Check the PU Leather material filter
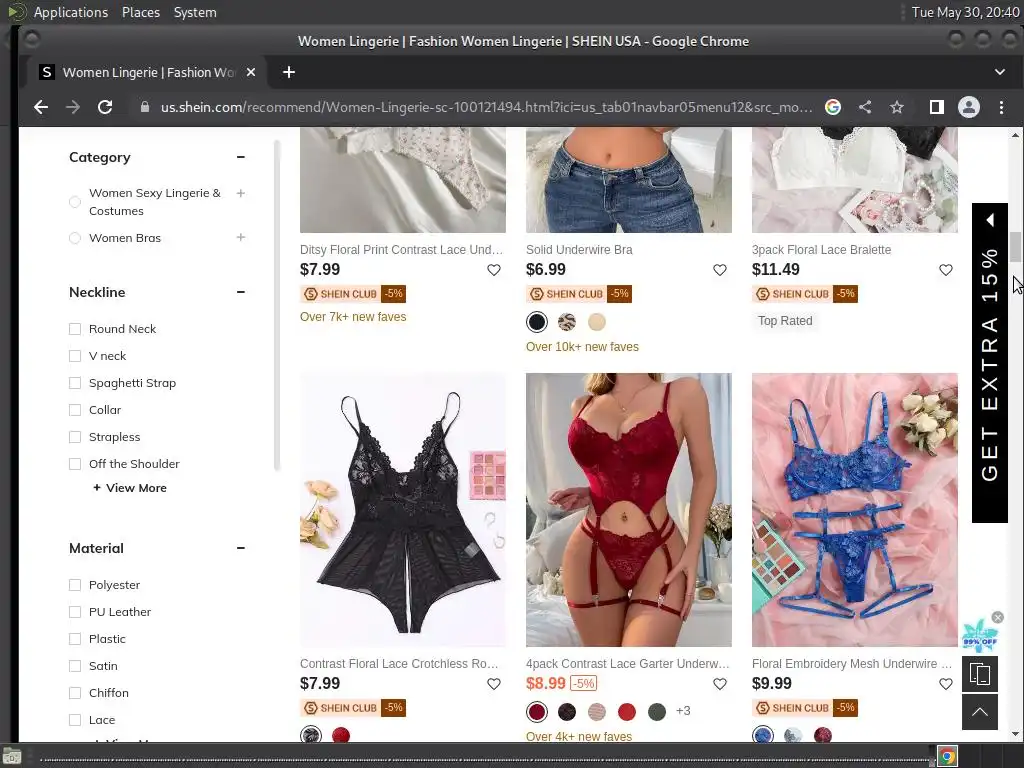 click(x=75, y=612)
